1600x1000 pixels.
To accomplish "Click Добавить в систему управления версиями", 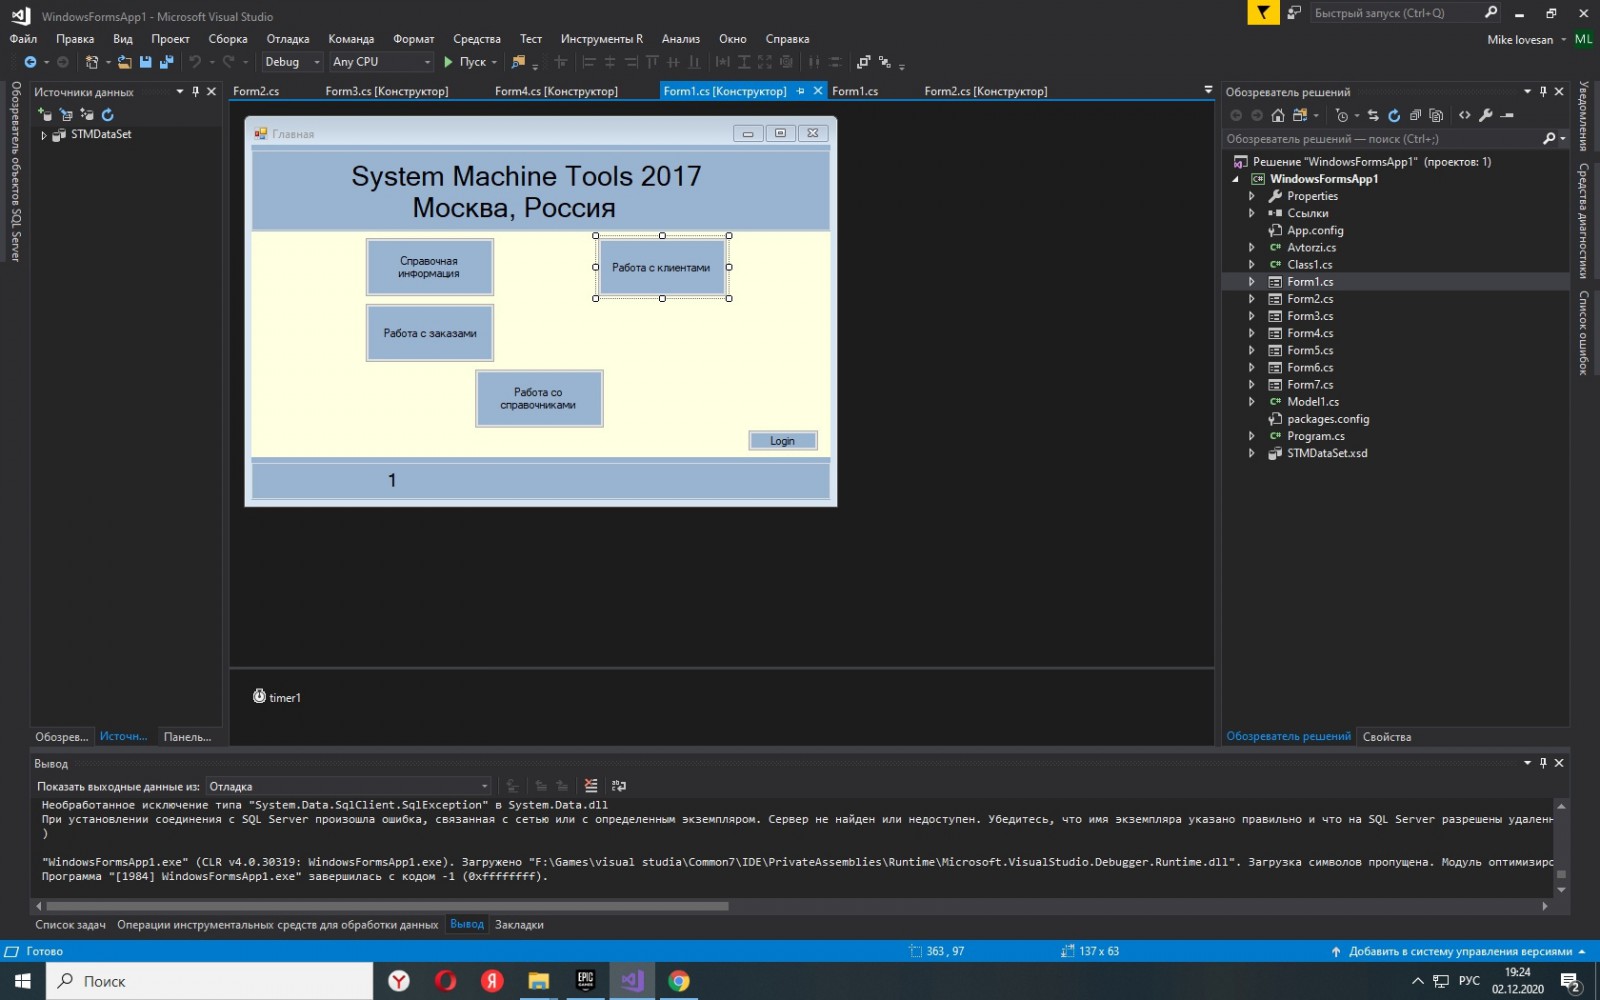I will coord(1459,951).
